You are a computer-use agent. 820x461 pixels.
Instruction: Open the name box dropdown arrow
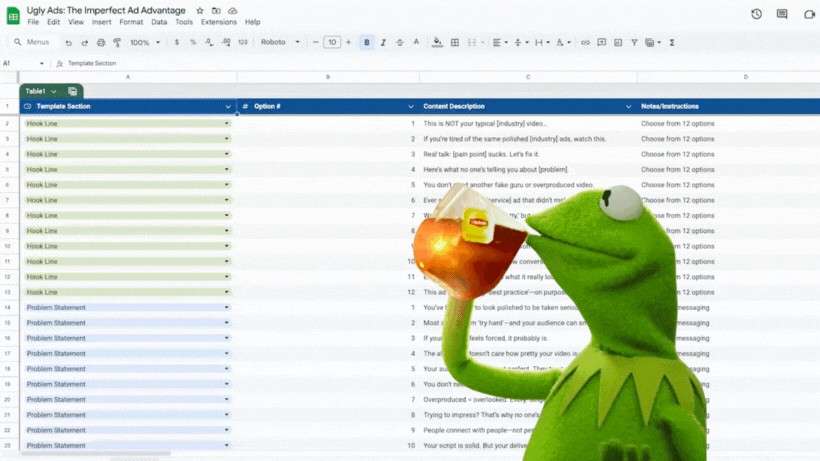point(41,64)
